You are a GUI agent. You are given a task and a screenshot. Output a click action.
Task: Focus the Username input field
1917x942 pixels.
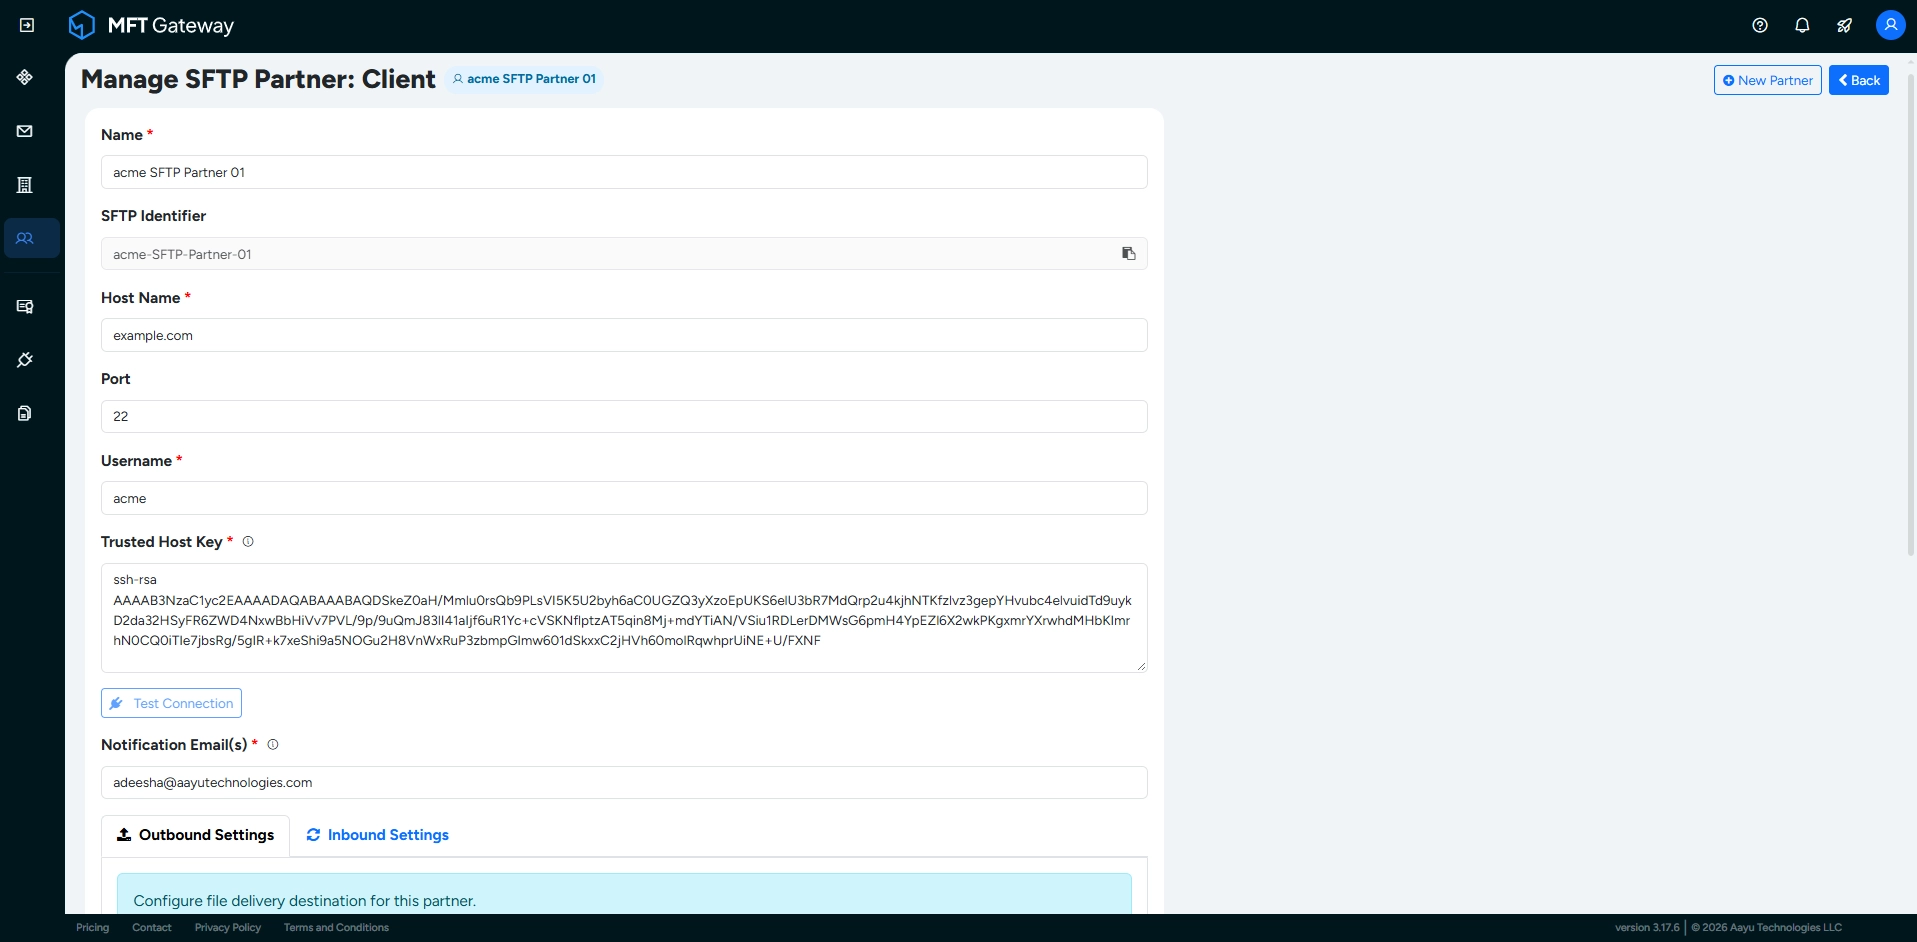pyautogui.click(x=624, y=498)
